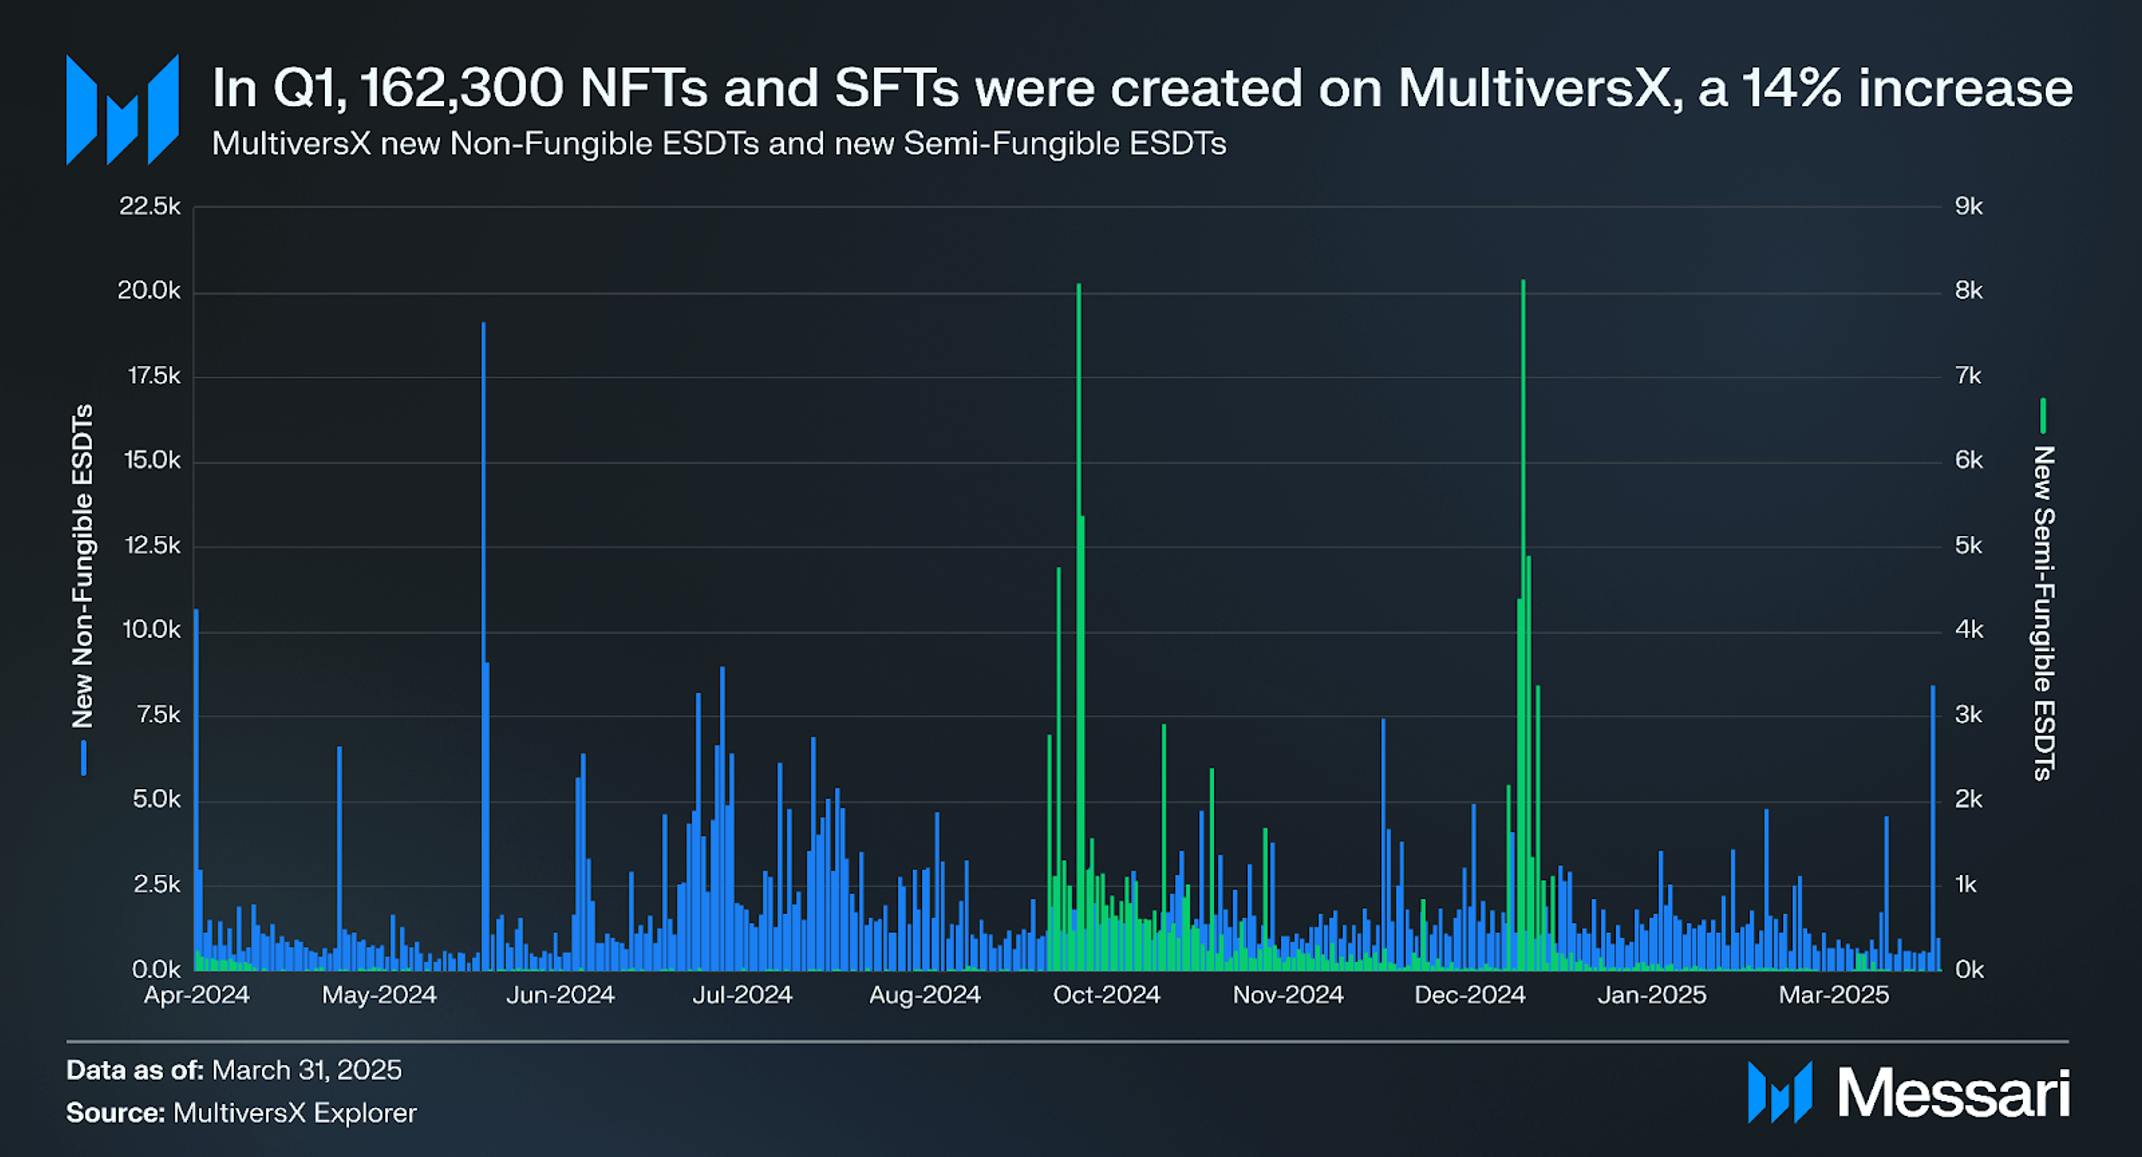Click the '22.5k' left axis value
The height and width of the screenshot is (1157, 2142).
click(x=150, y=206)
